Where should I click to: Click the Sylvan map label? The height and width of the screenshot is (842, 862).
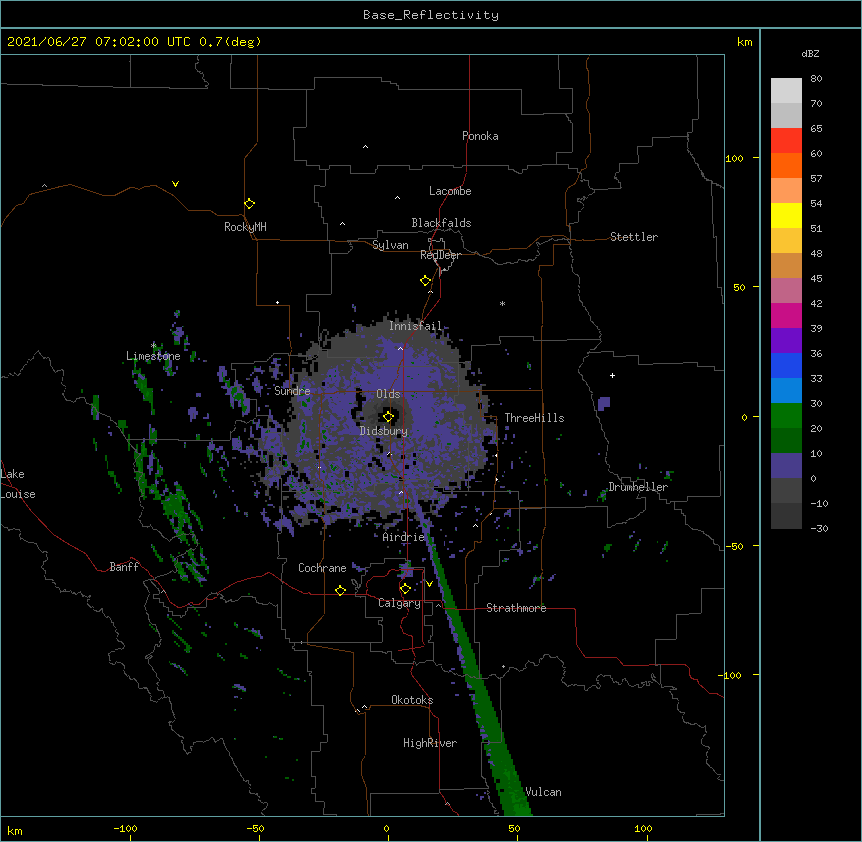pyautogui.click(x=390, y=245)
